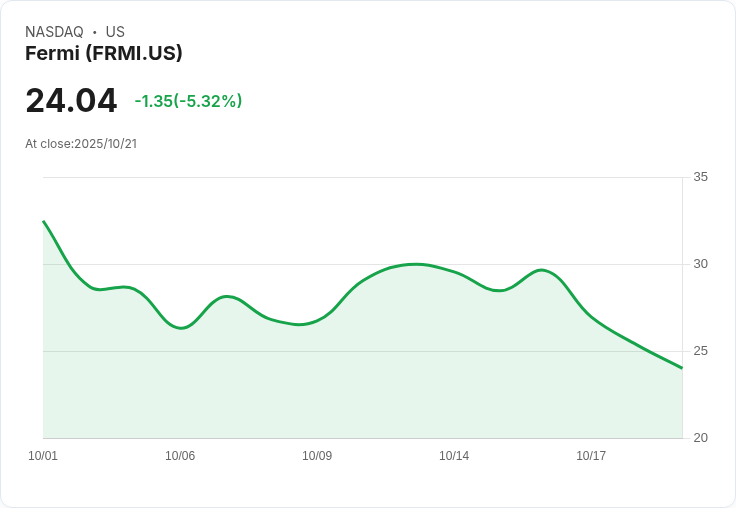This screenshot has width=736, height=508.
Task: Click the 35 y-axis price label
Action: pyautogui.click(x=700, y=177)
